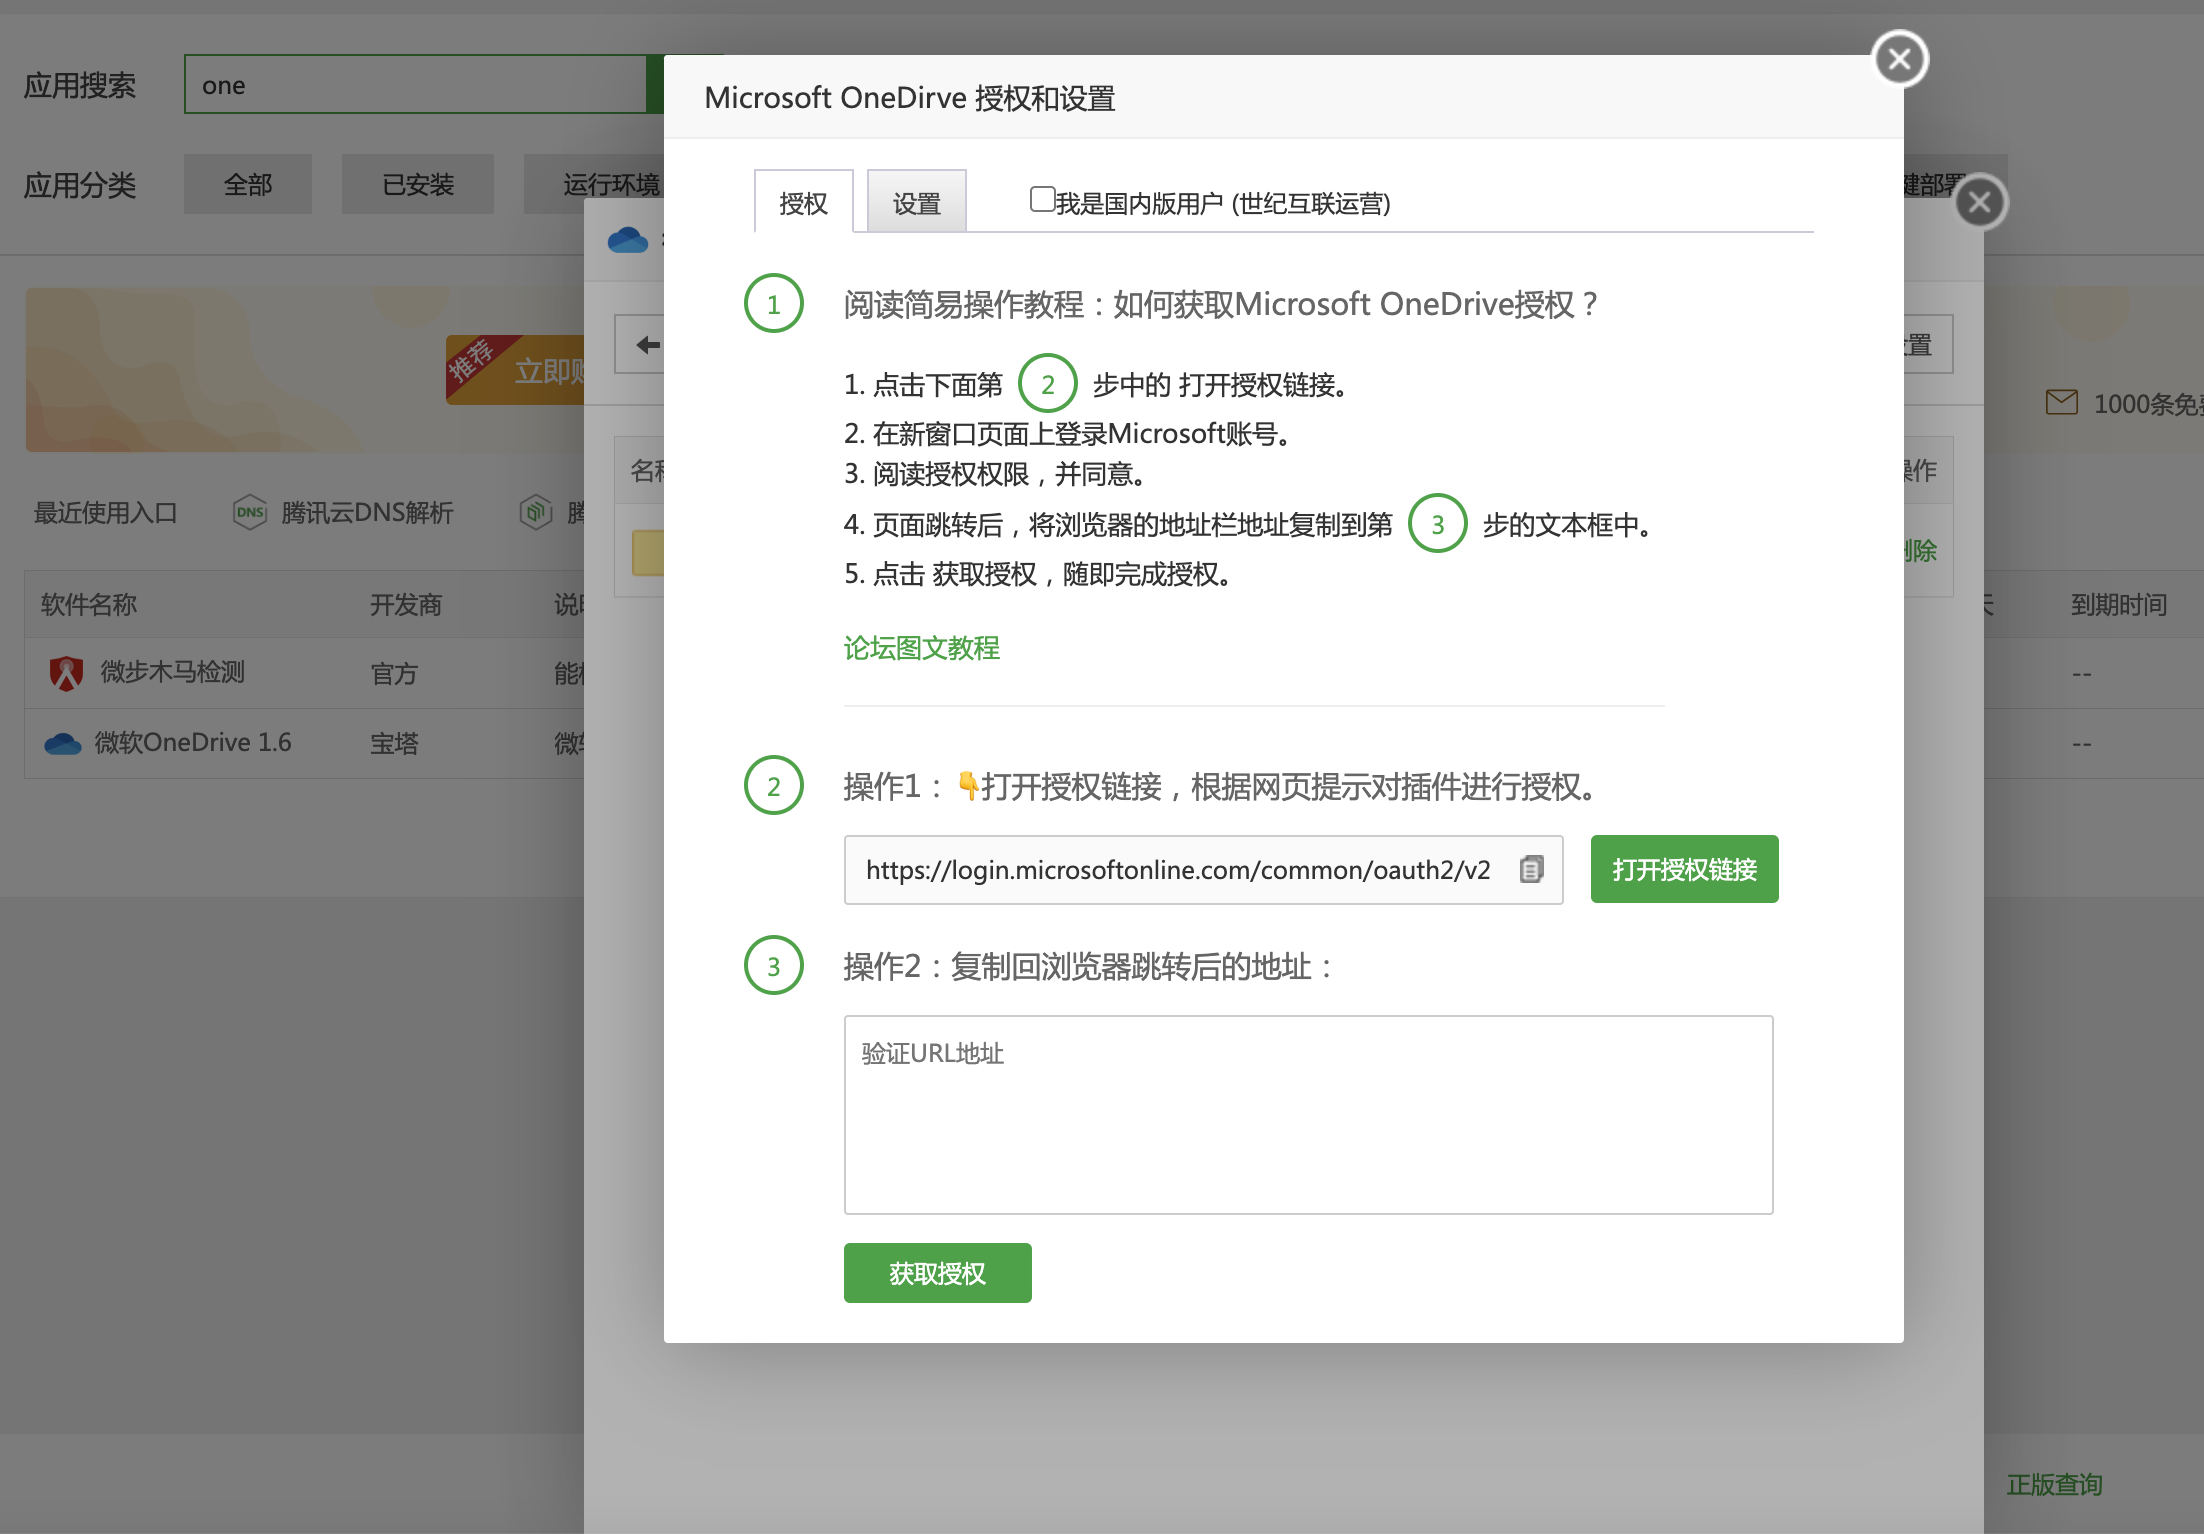Close the background plugin window
The height and width of the screenshot is (1534, 2204).
pyautogui.click(x=1979, y=203)
